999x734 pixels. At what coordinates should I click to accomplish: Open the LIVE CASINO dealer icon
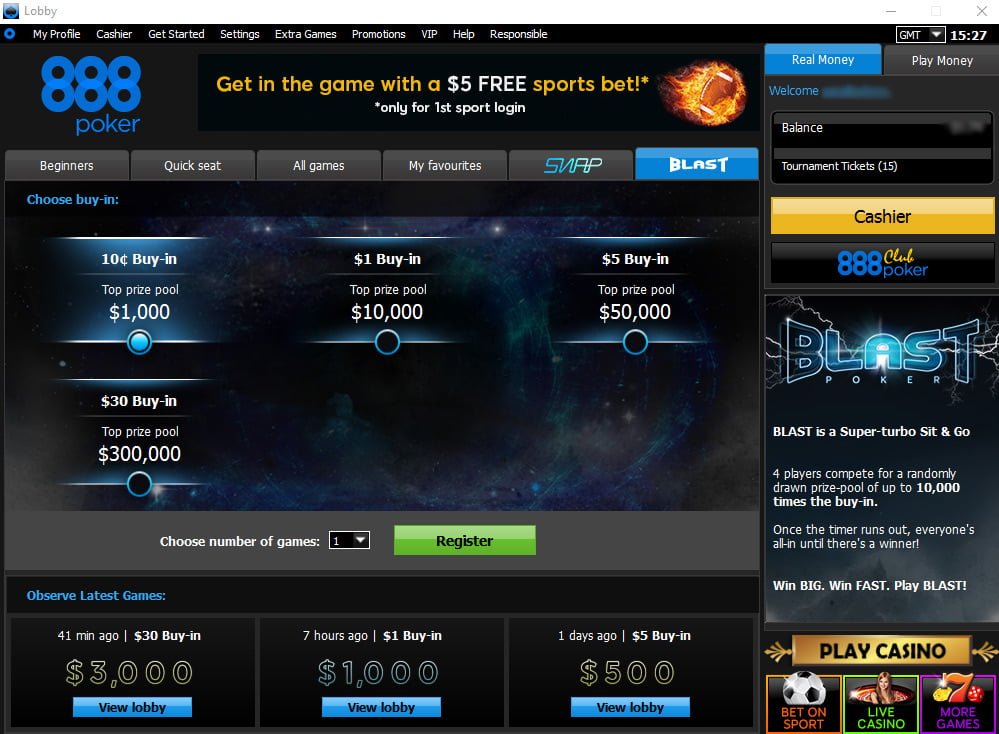click(881, 703)
